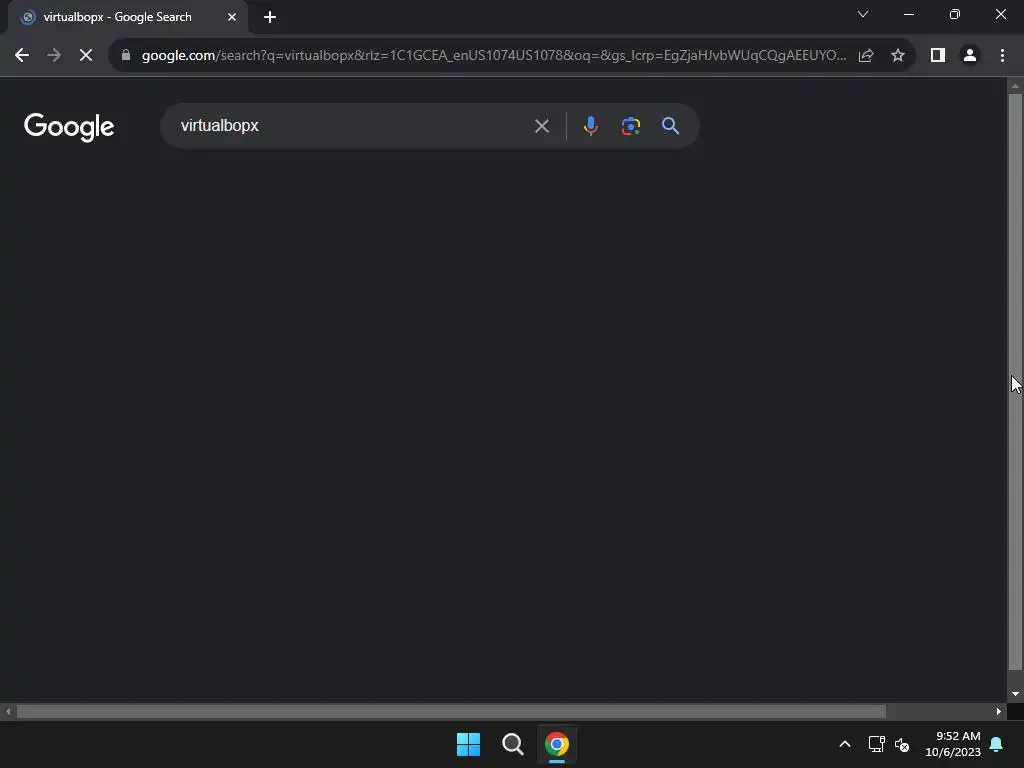Open network status tray icon
The height and width of the screenshot is (768, 1024).
(876, 744)
